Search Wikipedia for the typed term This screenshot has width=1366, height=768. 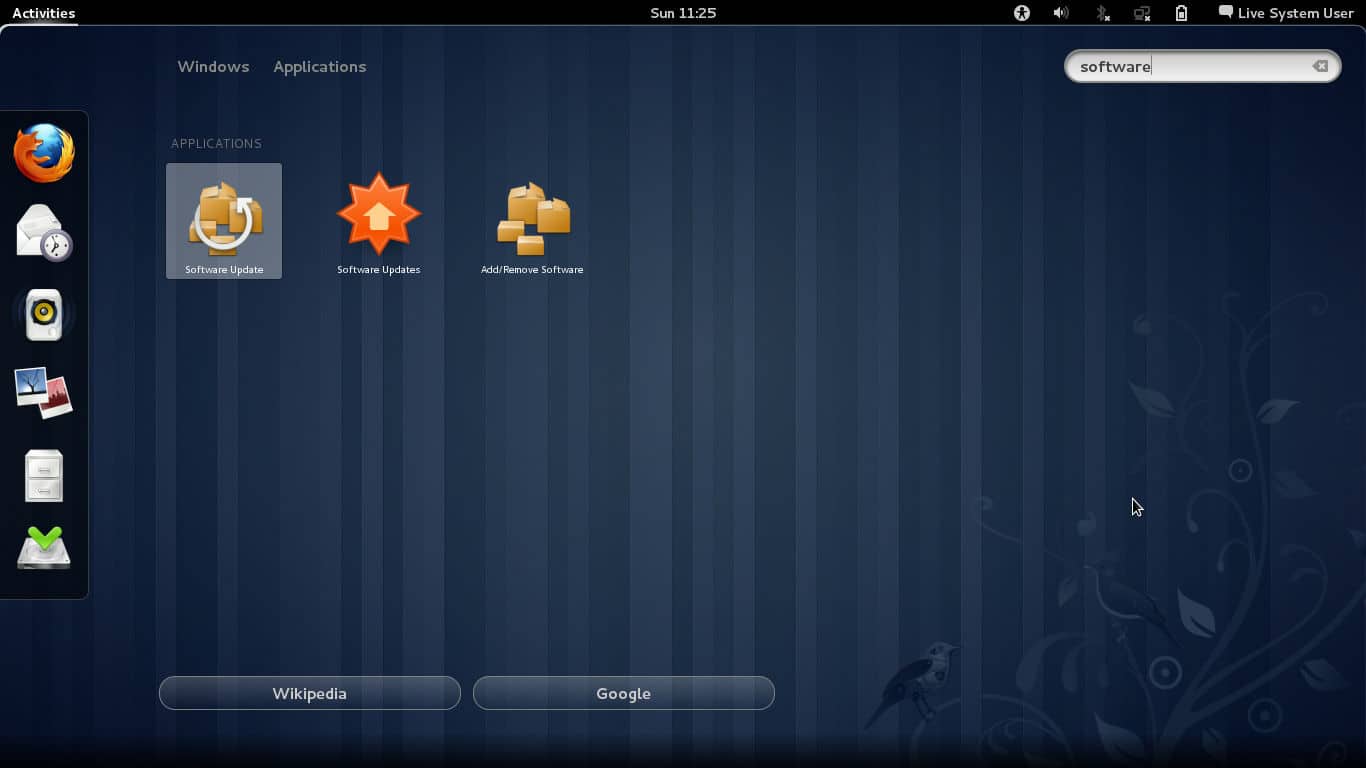pos(310,693)
